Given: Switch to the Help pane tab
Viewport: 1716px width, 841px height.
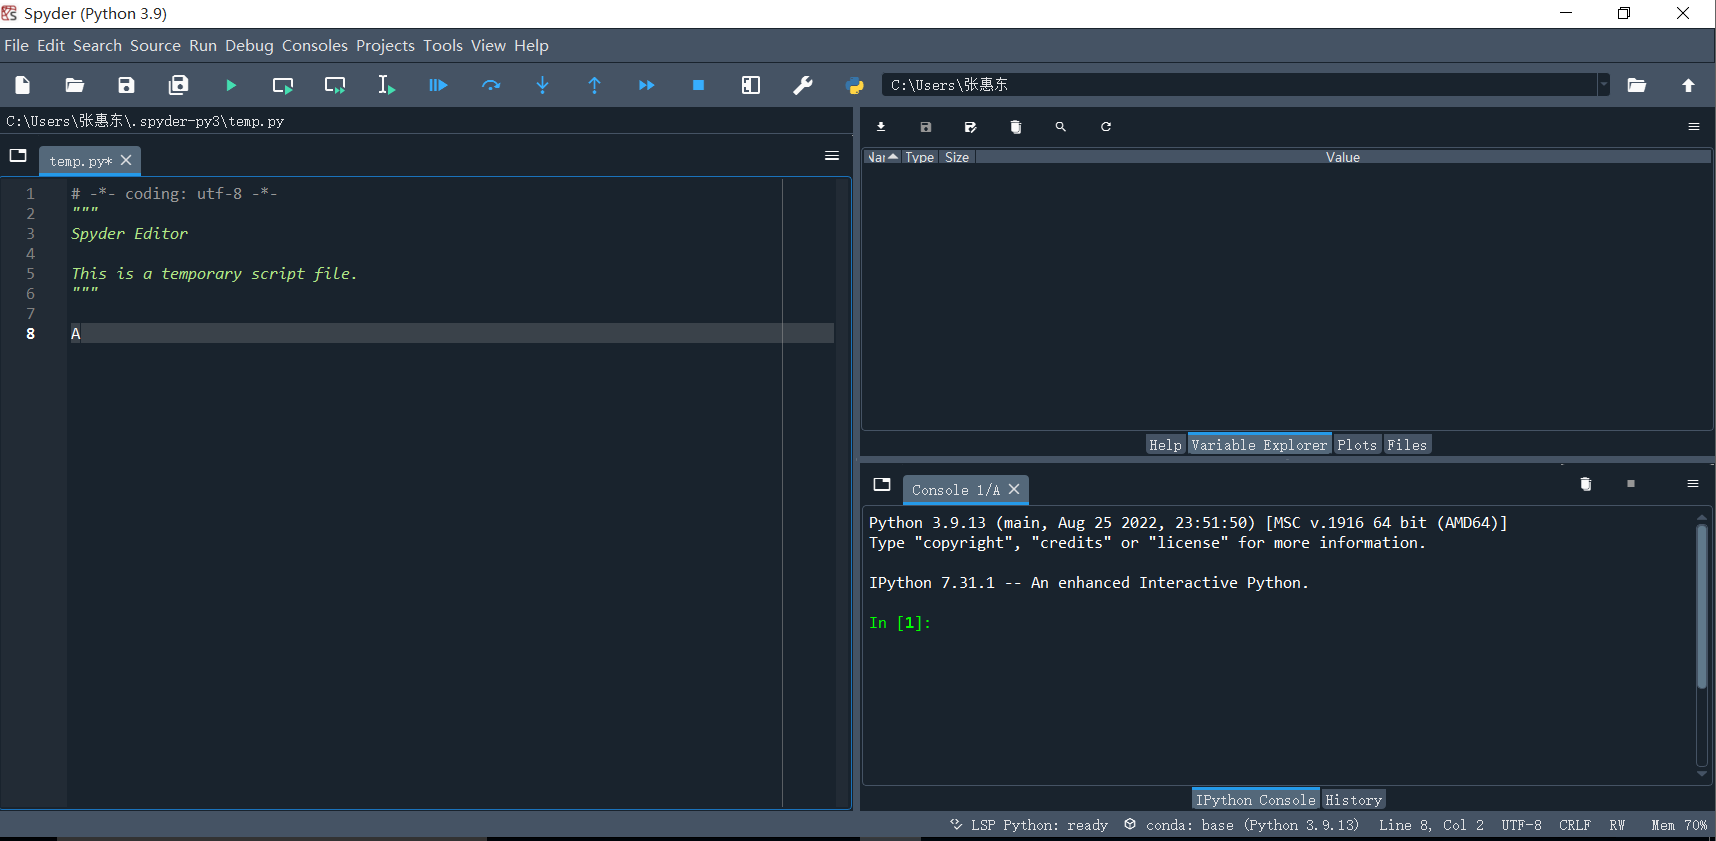Looking at the screenshot, I should pos(1165,445).
